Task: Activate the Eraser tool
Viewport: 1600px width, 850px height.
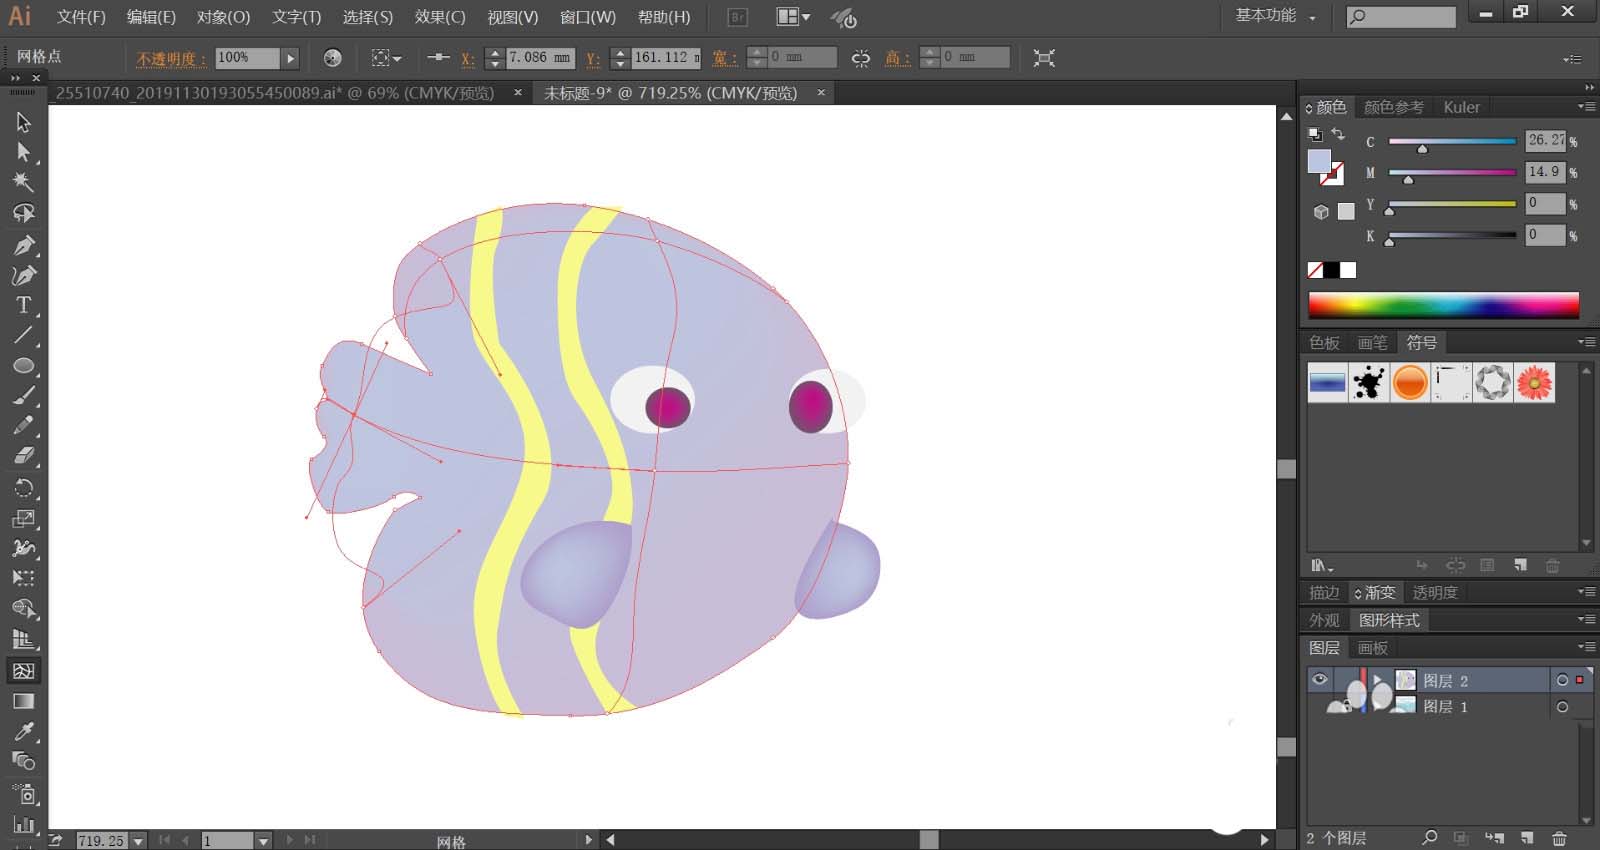Action: pyautogui.click(x=23, y=456)
